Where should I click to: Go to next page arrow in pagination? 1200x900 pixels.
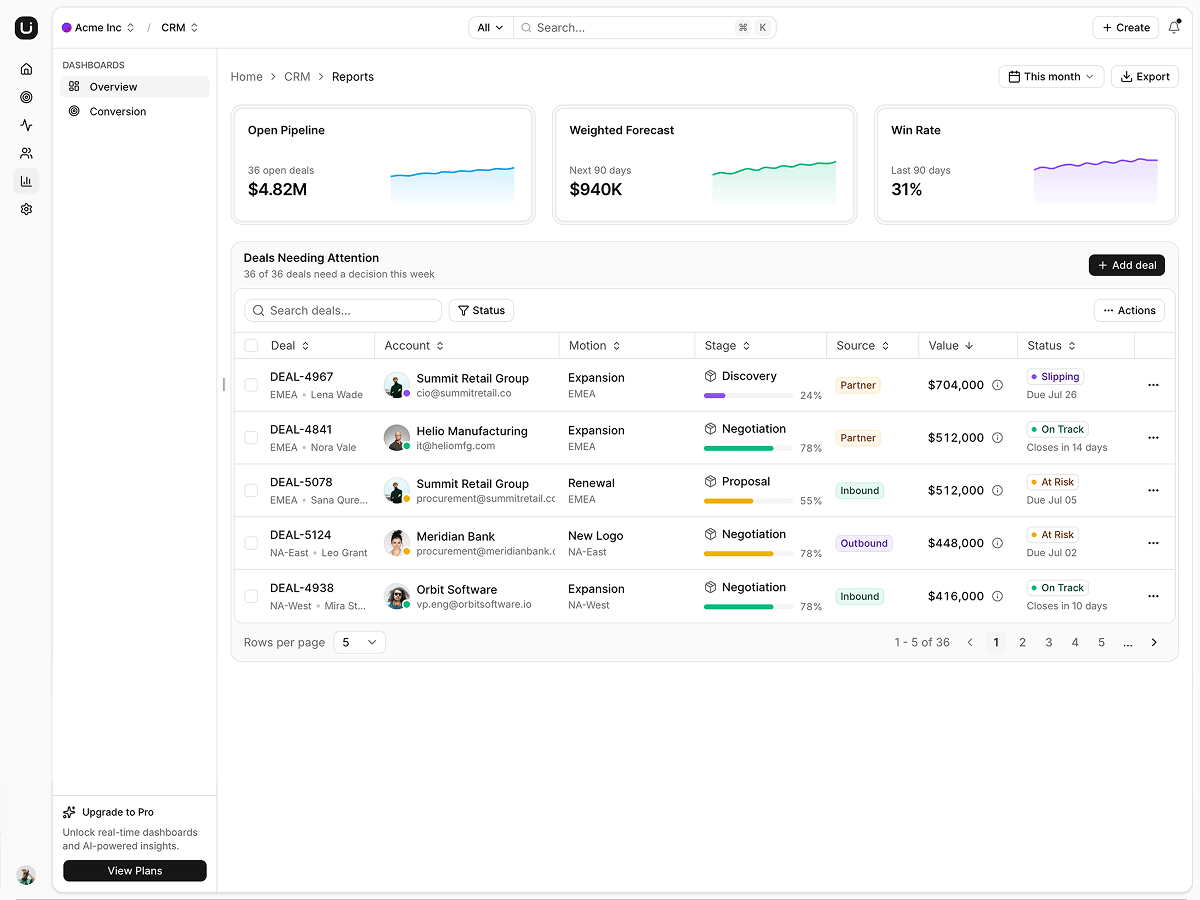(1154, 642)
